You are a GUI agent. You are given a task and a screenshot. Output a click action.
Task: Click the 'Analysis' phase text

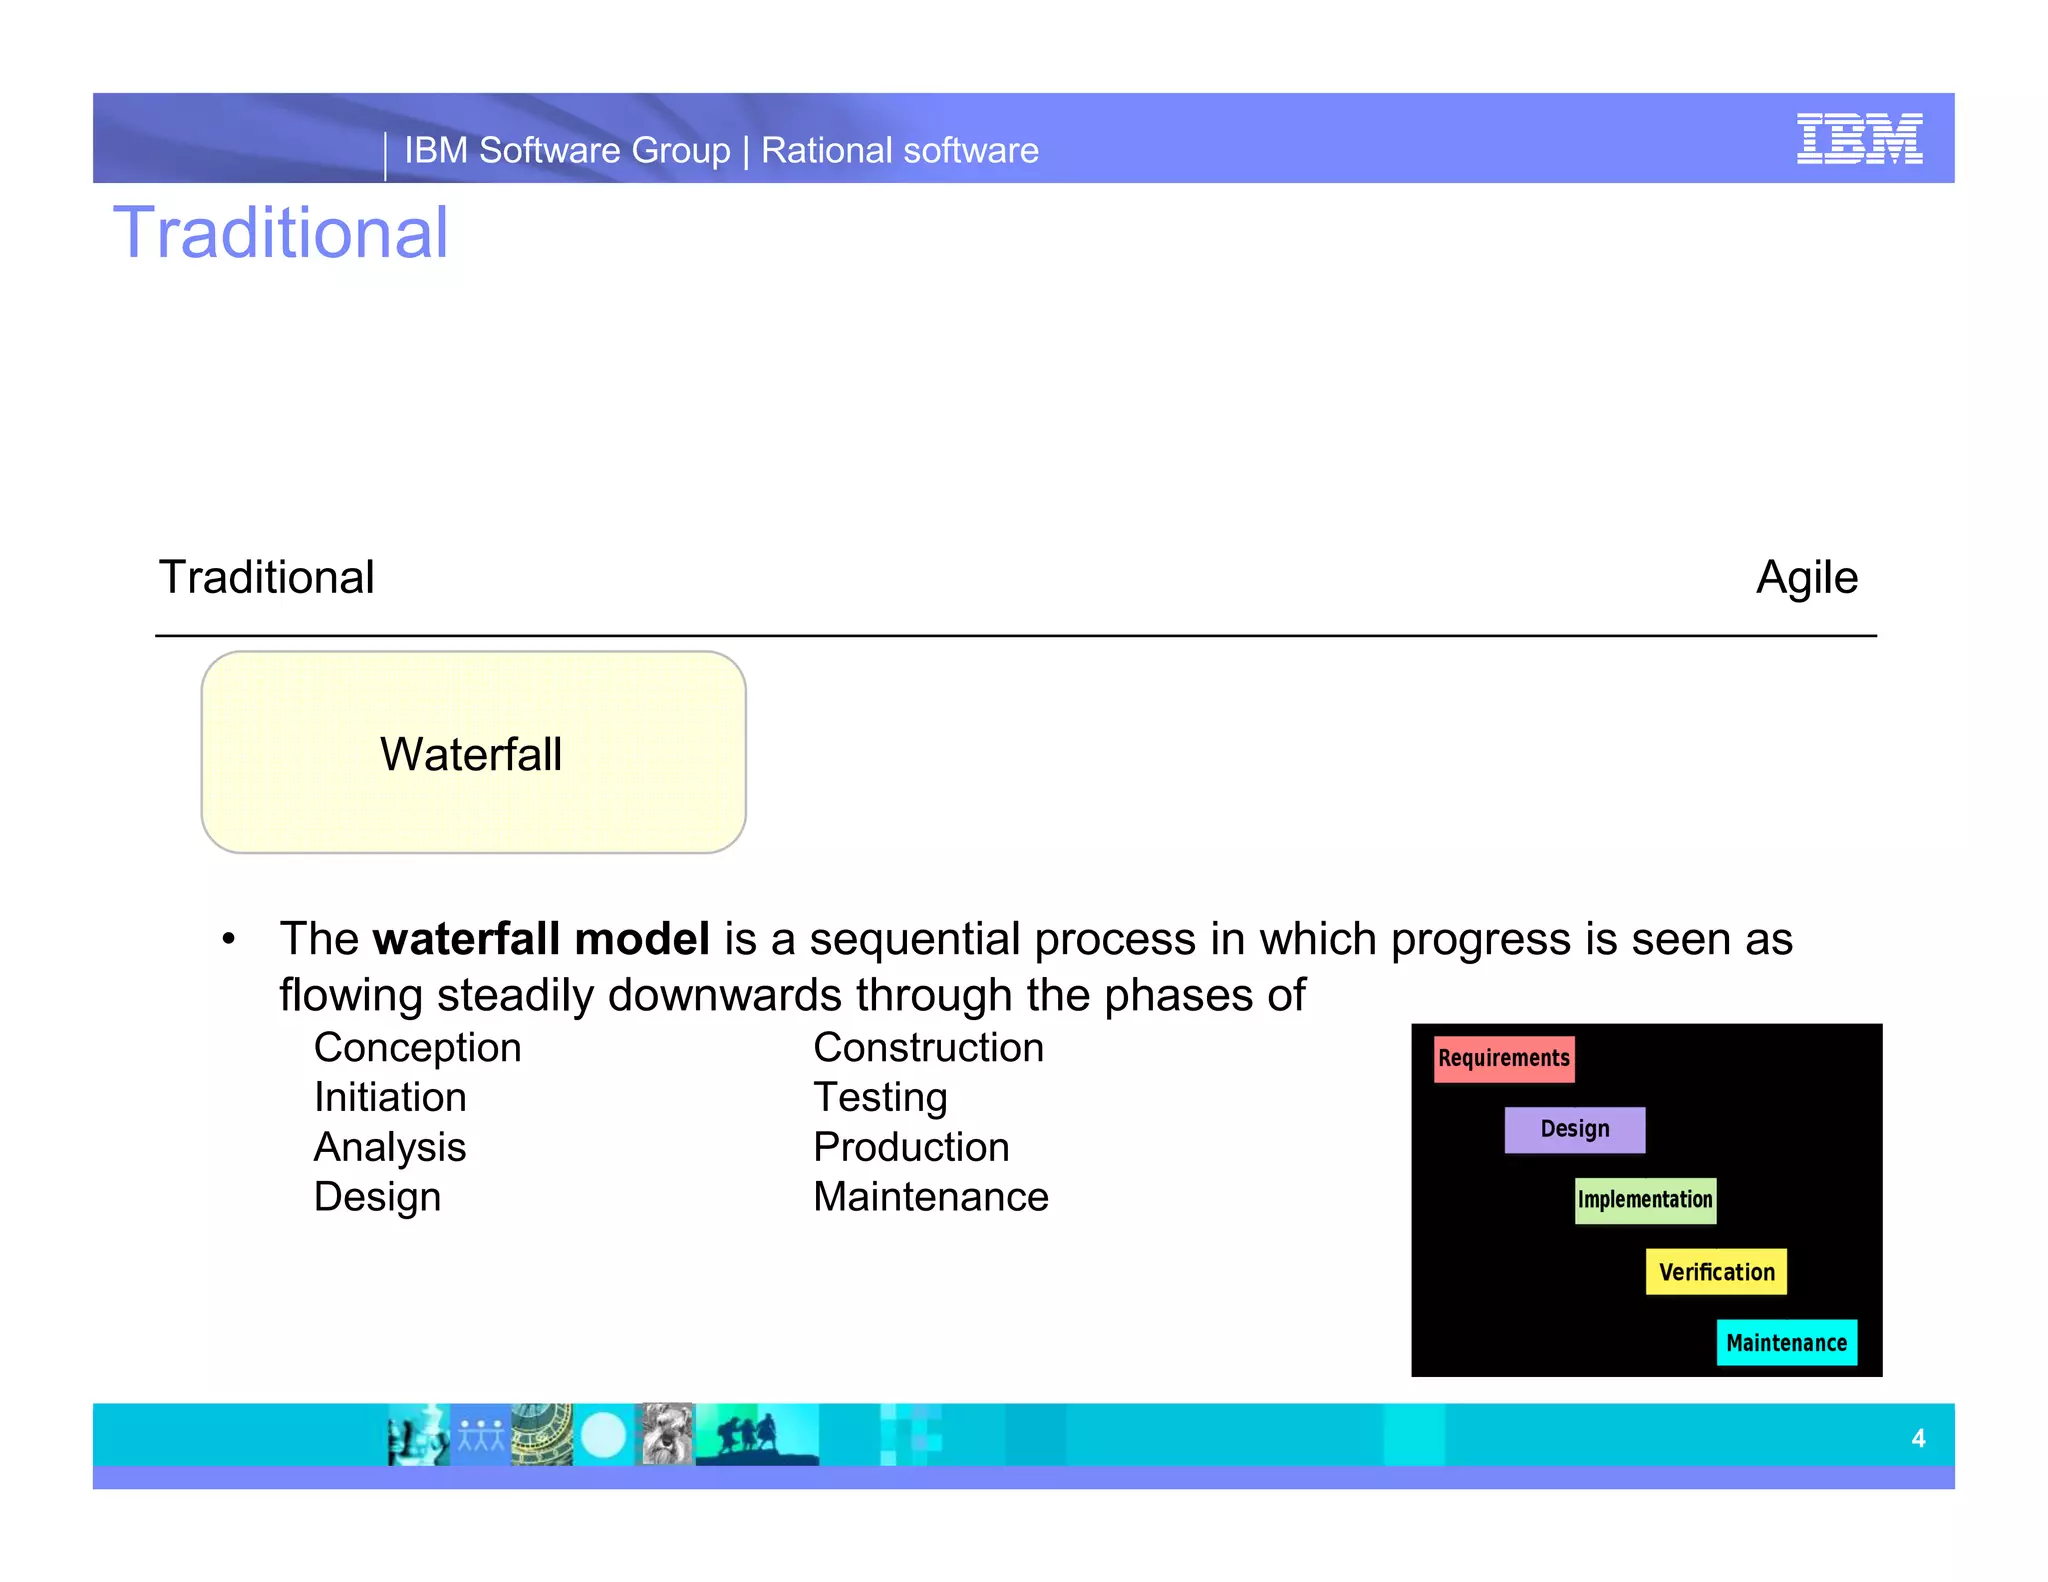point(390,1149)
